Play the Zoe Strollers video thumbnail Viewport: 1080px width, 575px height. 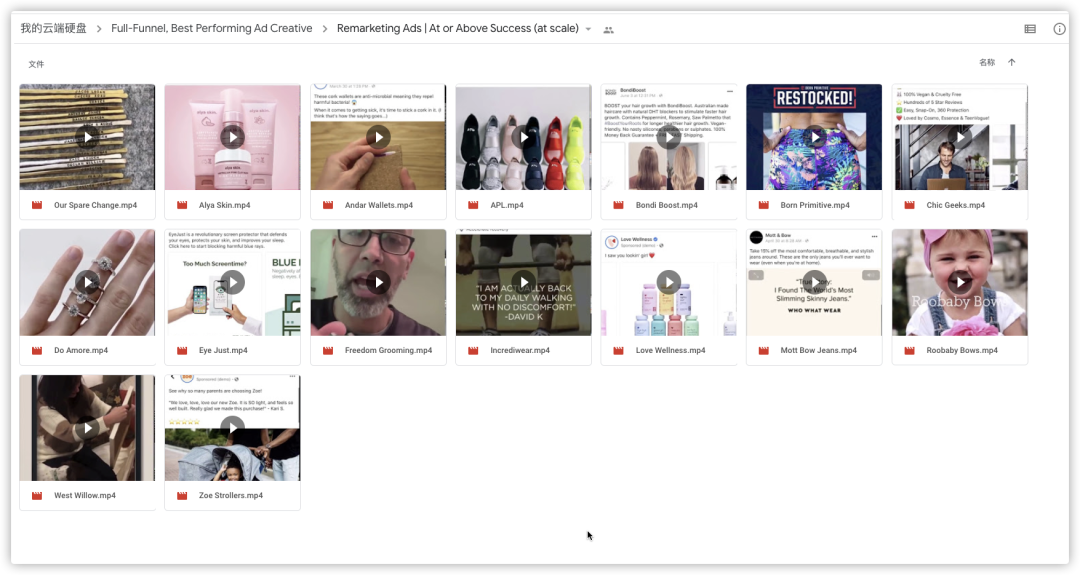(x=232, y=428)
